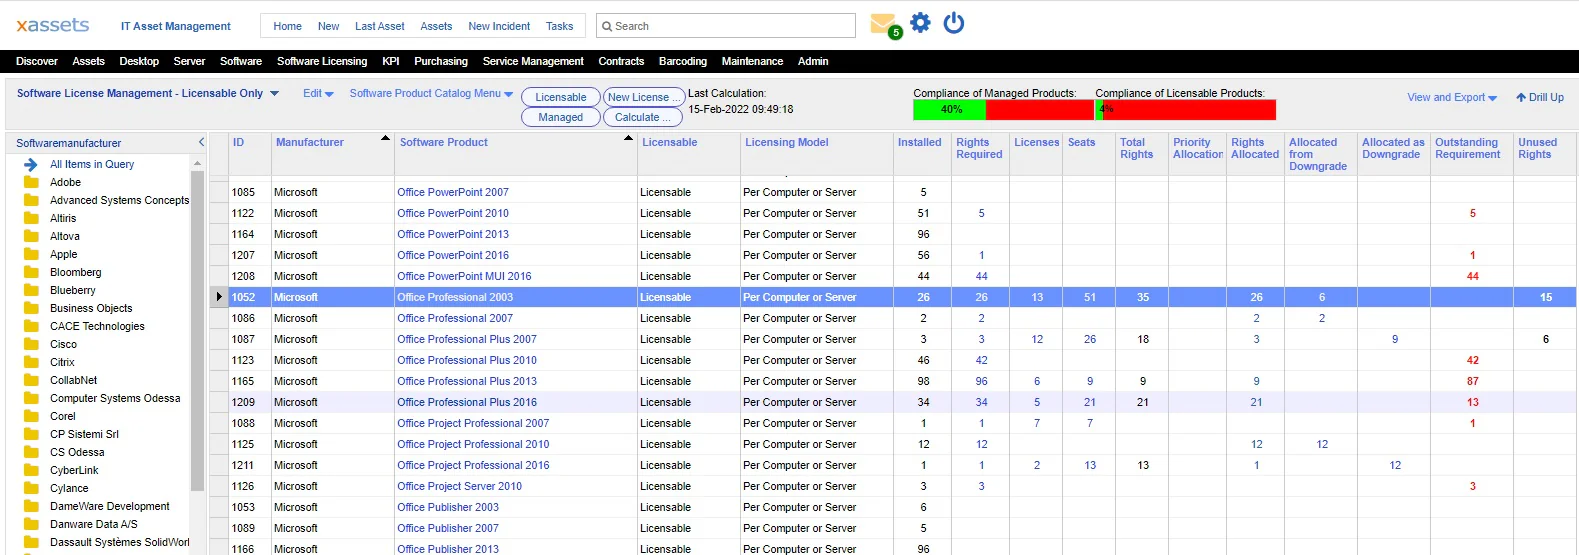Screen dimensions: 1579x555
Task: Select Computer Systems Odessa manufacturer
Action: (115, 398)
